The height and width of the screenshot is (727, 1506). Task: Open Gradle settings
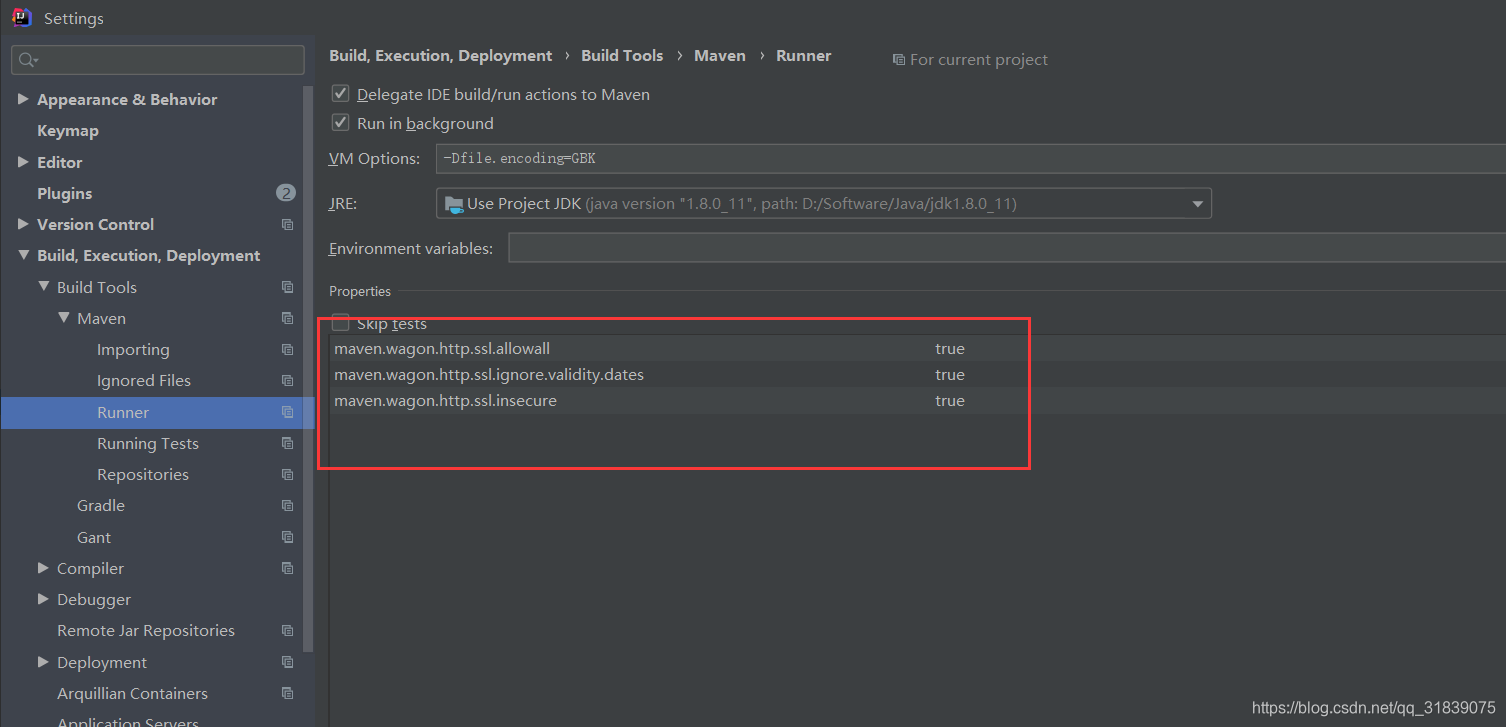point(101,506)
